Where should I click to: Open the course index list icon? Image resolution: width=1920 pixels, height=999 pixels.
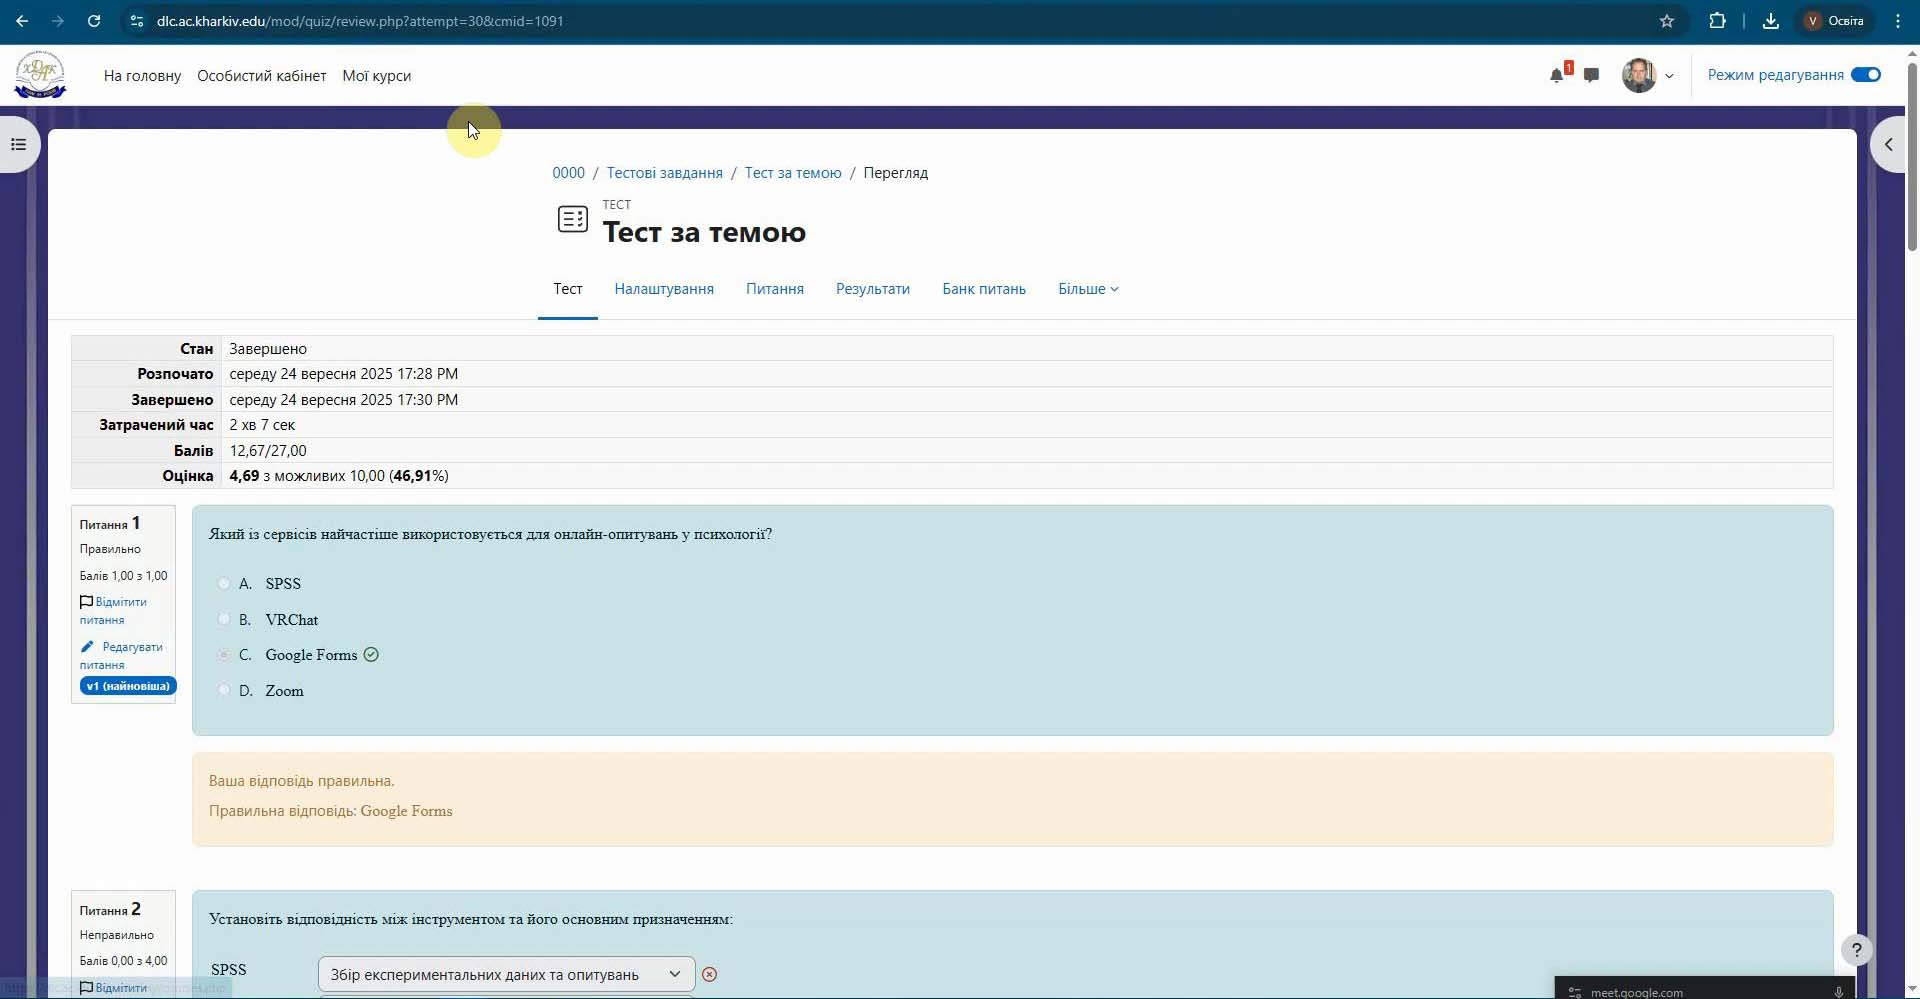coord(18,145)
